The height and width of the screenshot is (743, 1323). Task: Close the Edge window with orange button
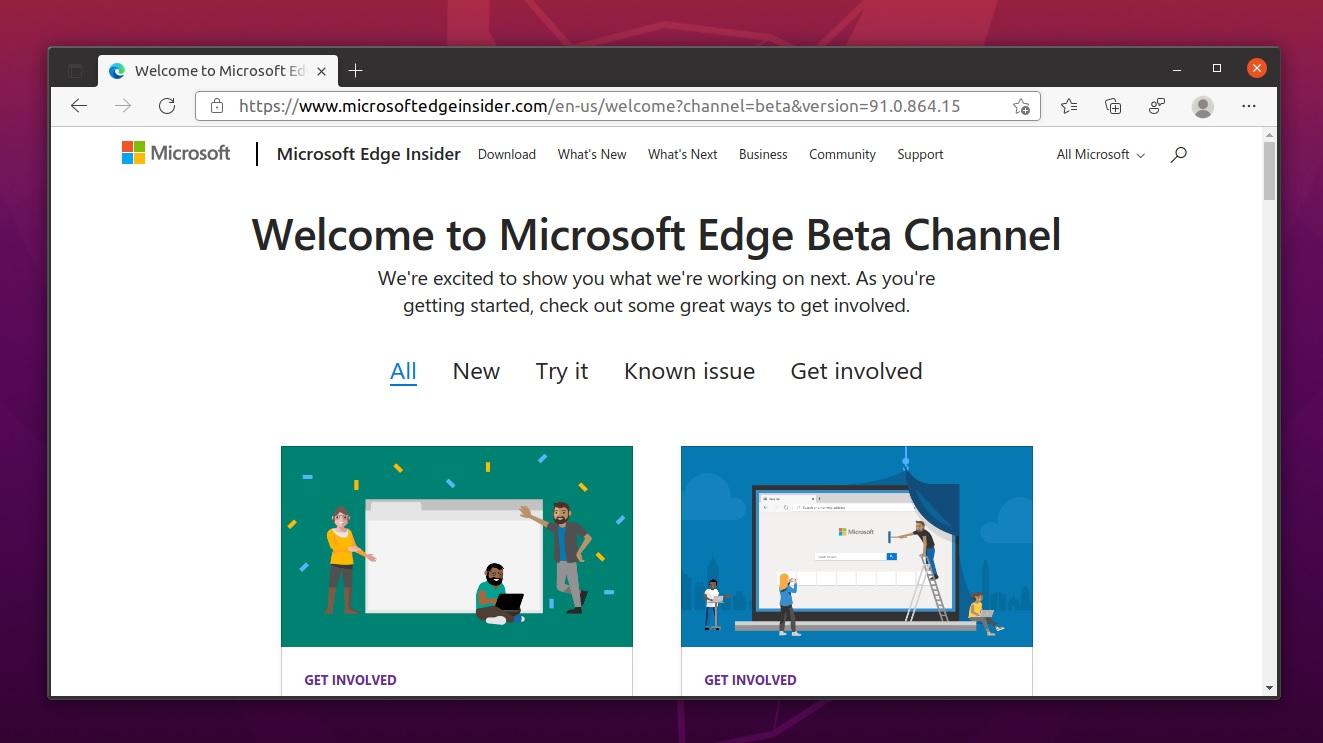point(1257,68)
